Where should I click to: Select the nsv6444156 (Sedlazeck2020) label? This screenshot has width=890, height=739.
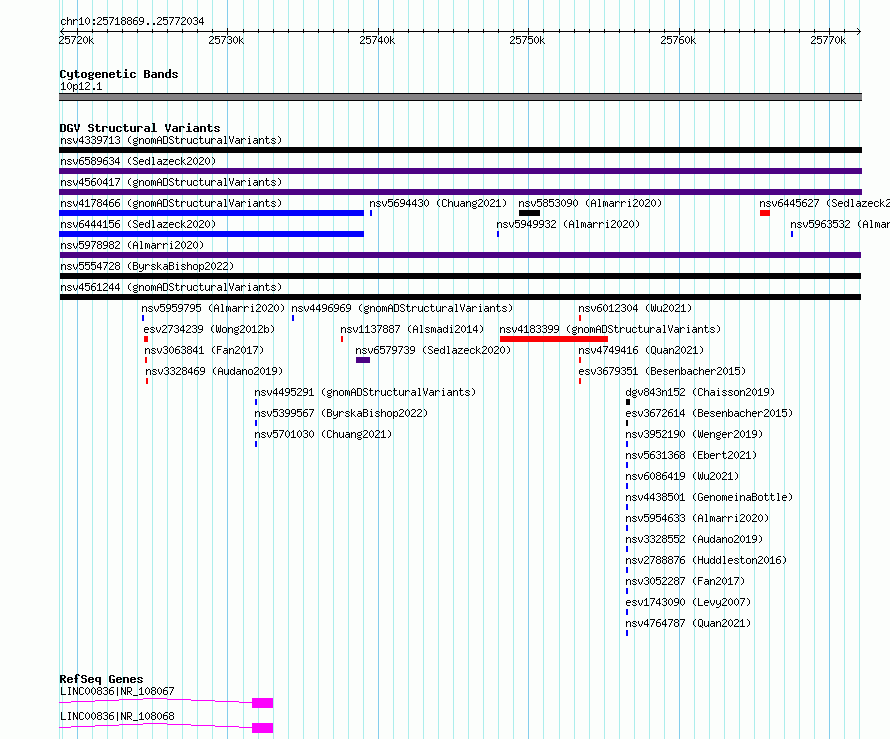tap(138, 224)
